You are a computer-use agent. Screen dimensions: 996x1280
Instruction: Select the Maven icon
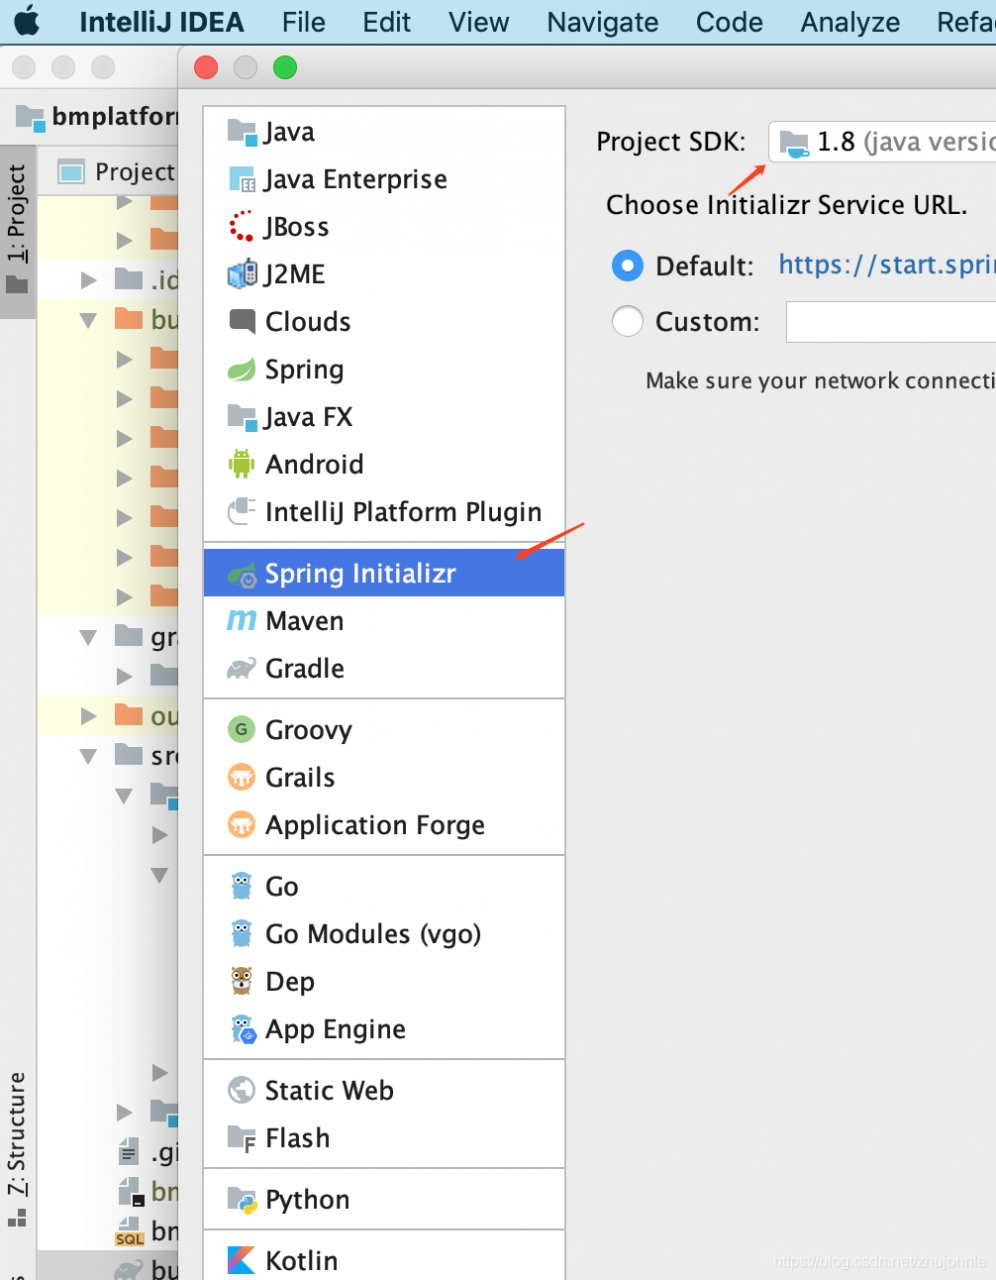coord(242,621)
